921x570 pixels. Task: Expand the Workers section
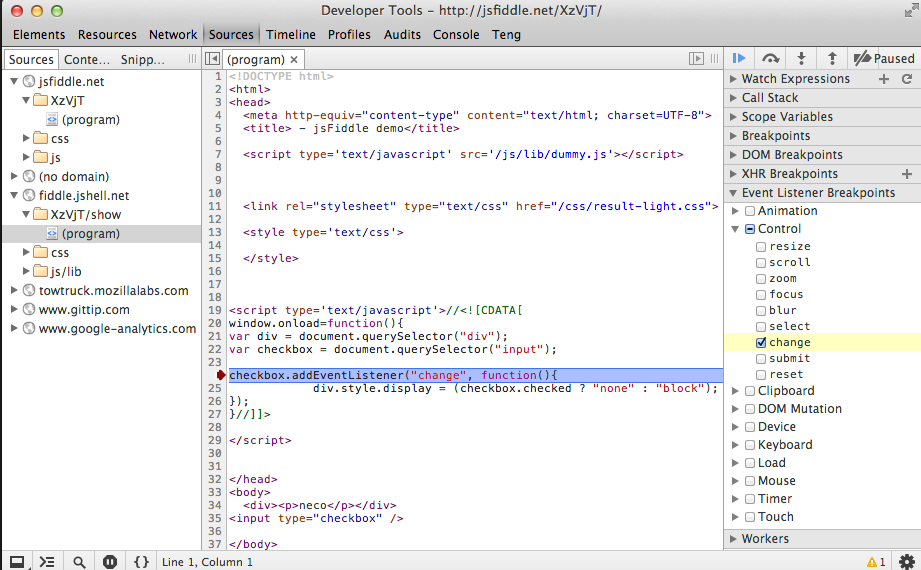733,539
